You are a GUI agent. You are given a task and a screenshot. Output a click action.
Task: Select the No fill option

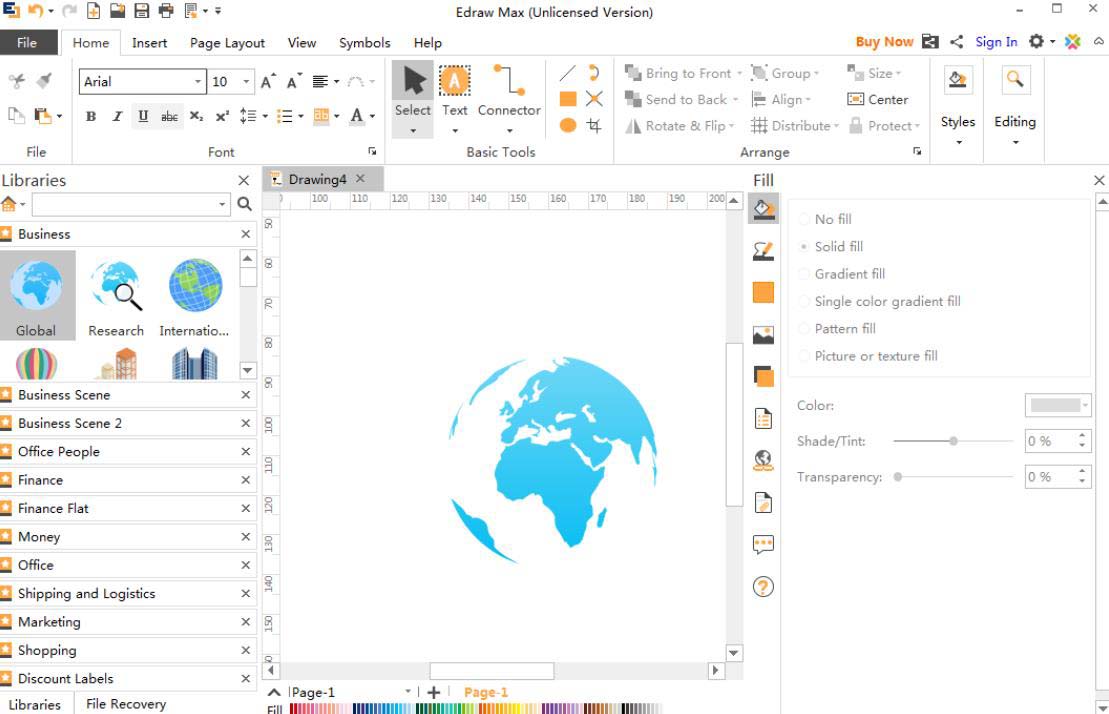pyautogui.click(x=826, y=219)
